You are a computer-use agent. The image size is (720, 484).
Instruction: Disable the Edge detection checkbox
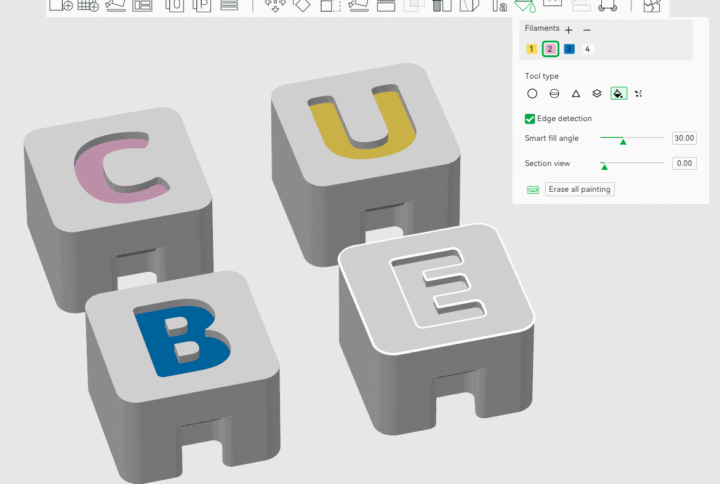531,119
